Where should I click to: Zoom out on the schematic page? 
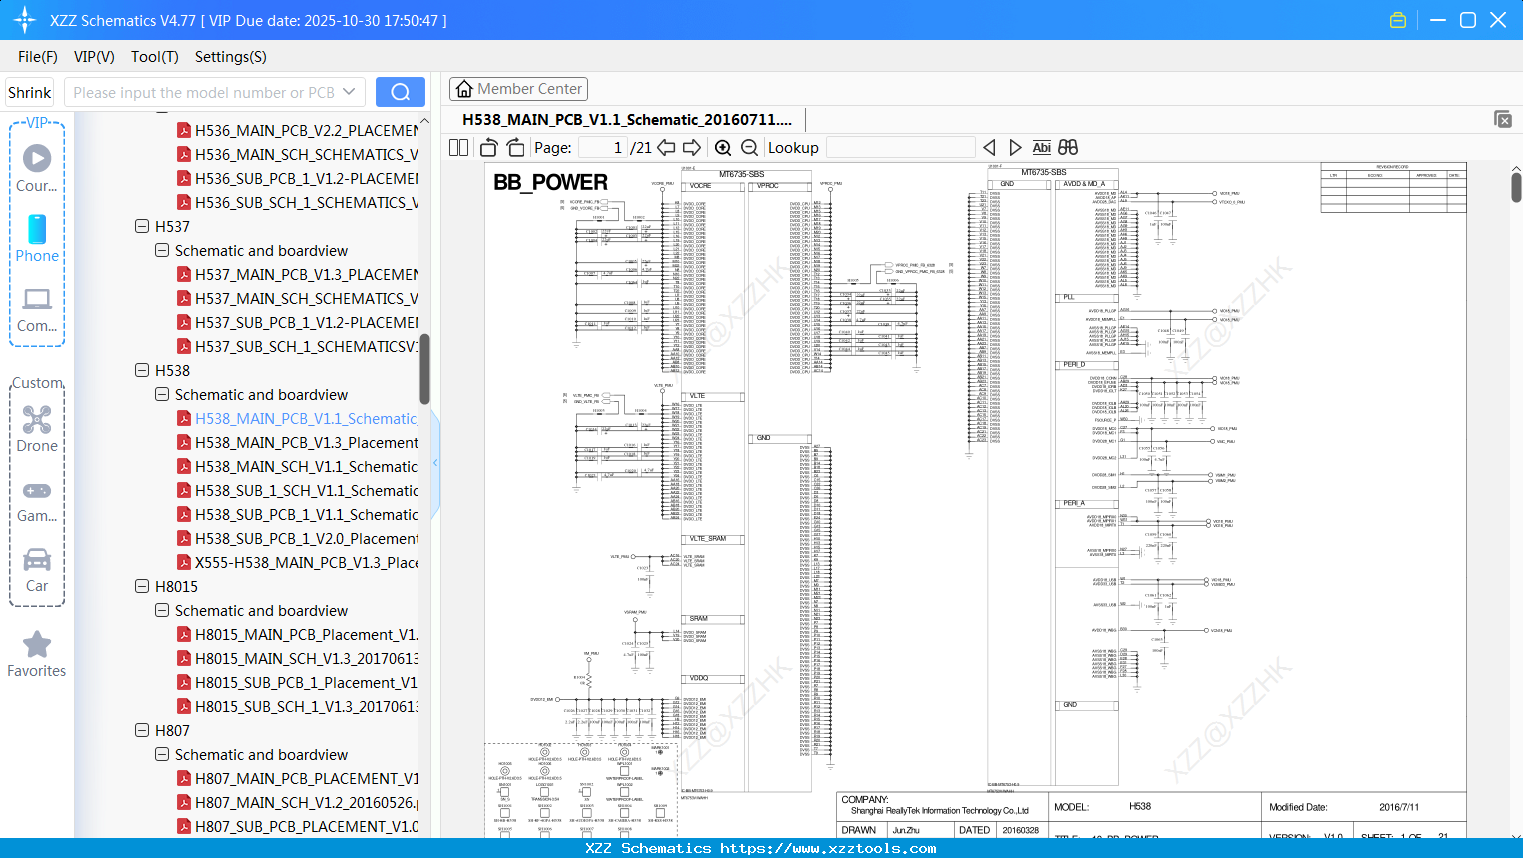tap(750, 147)
